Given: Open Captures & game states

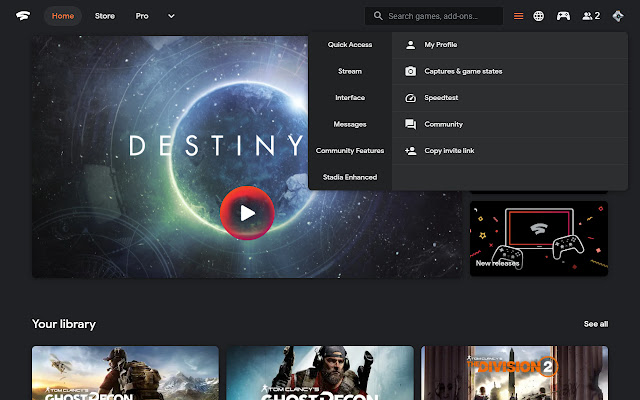Looking at the screenshot, I should 510,71.
